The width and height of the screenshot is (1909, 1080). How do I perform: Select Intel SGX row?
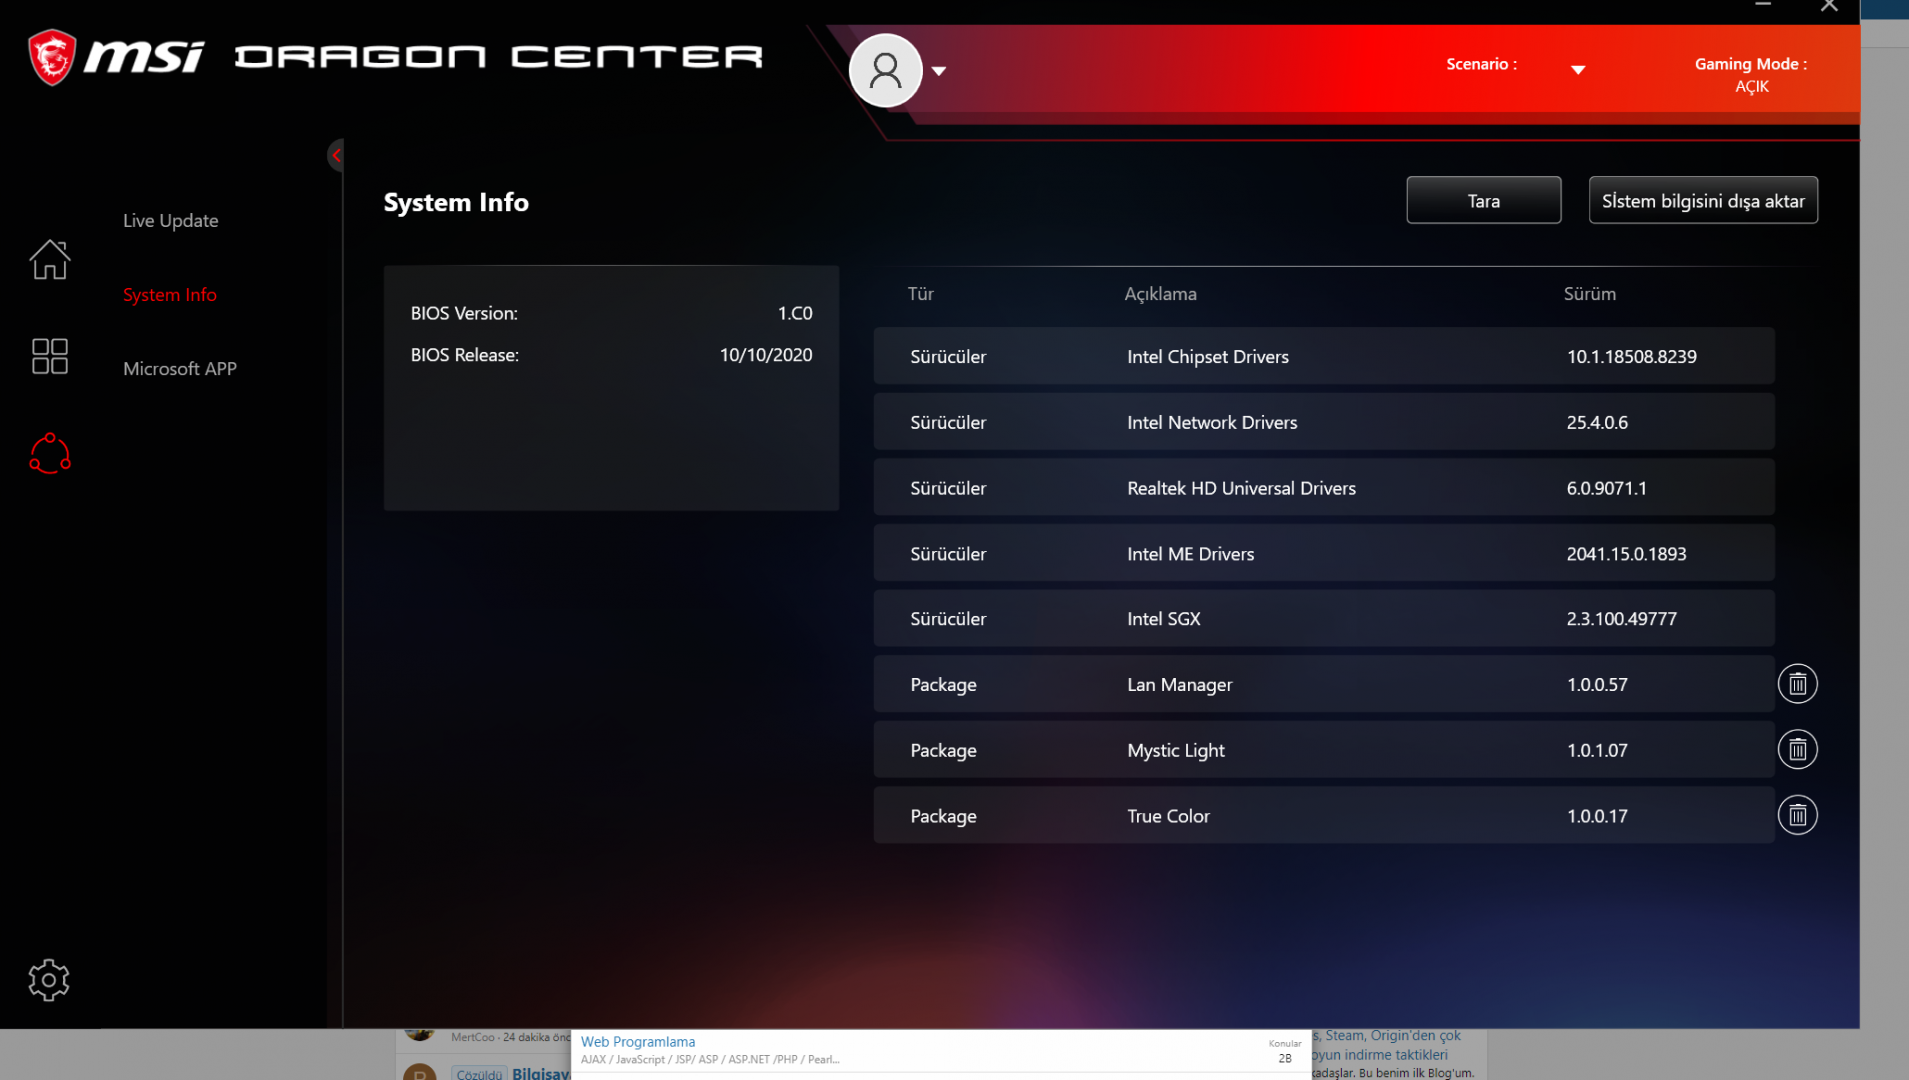1324,619
